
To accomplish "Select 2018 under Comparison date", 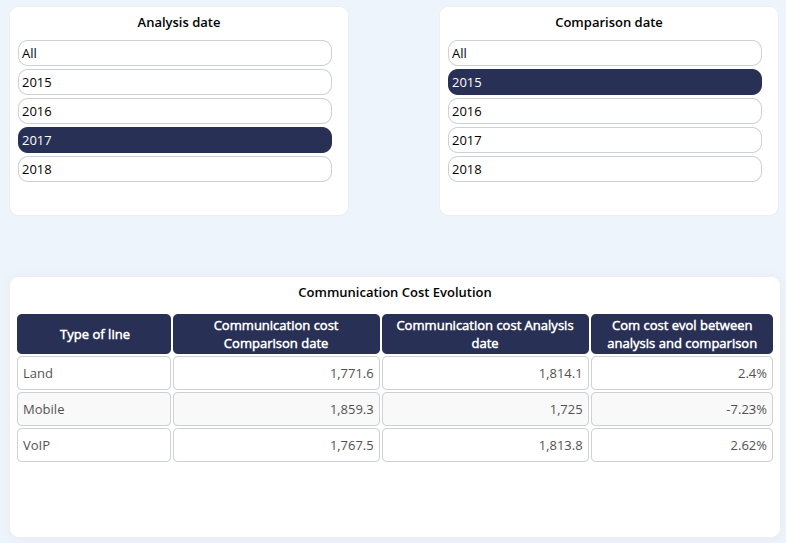I will (x=604, y=169).
